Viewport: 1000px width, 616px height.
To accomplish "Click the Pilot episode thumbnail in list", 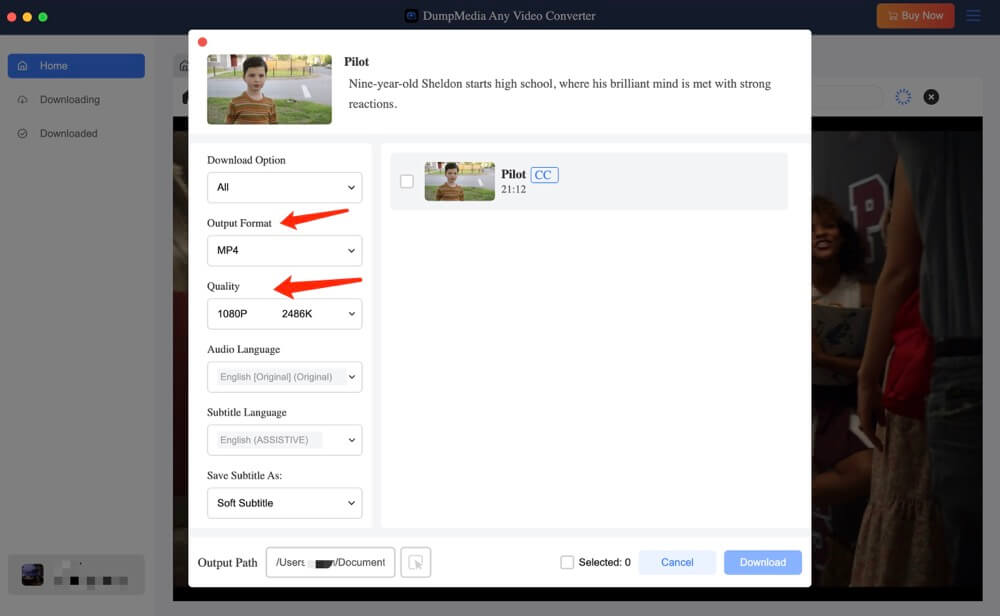I will [460, 181].
